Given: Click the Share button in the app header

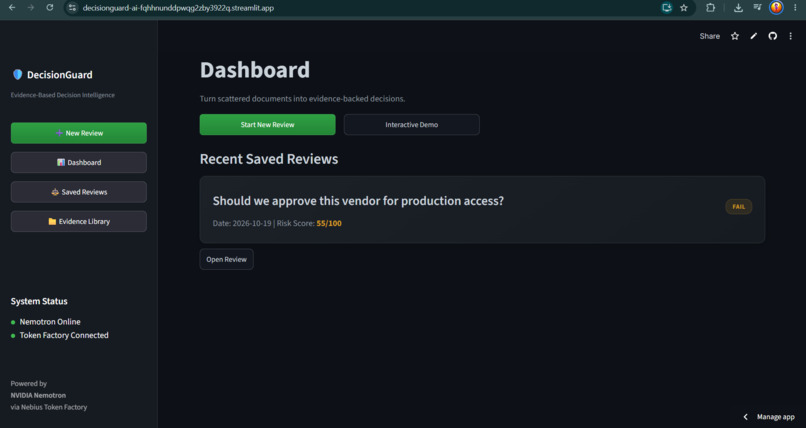Looking at the screenshot, I should pos(709,36).
